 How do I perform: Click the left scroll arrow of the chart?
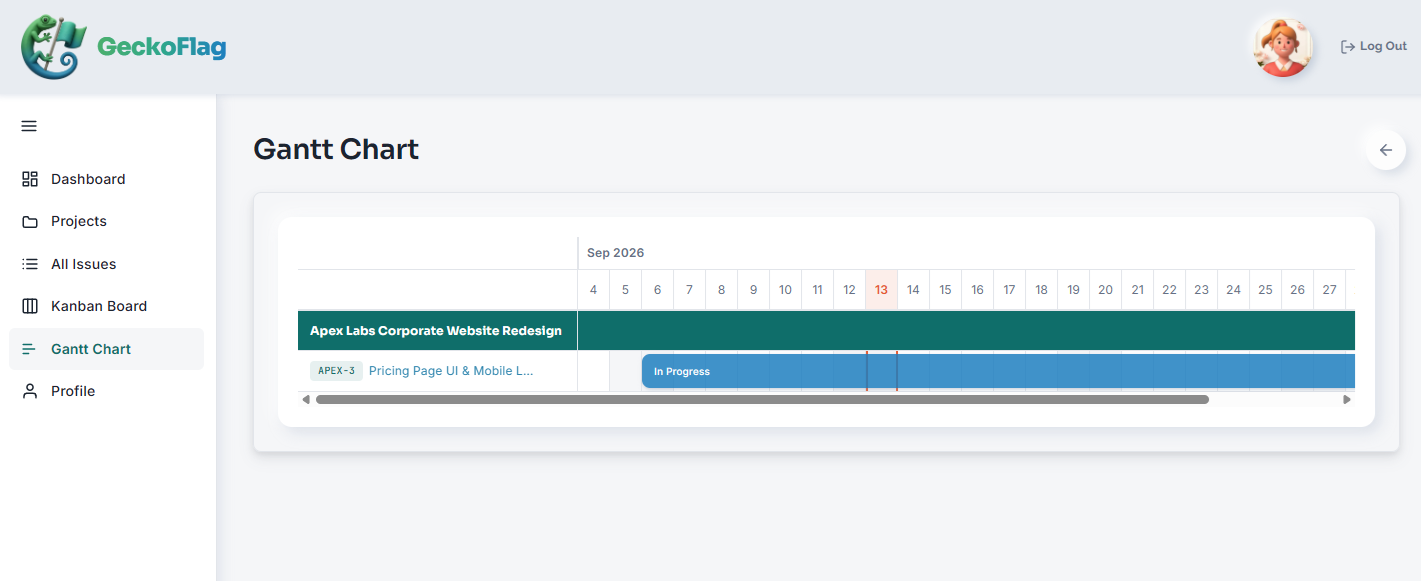pos(306,399)
